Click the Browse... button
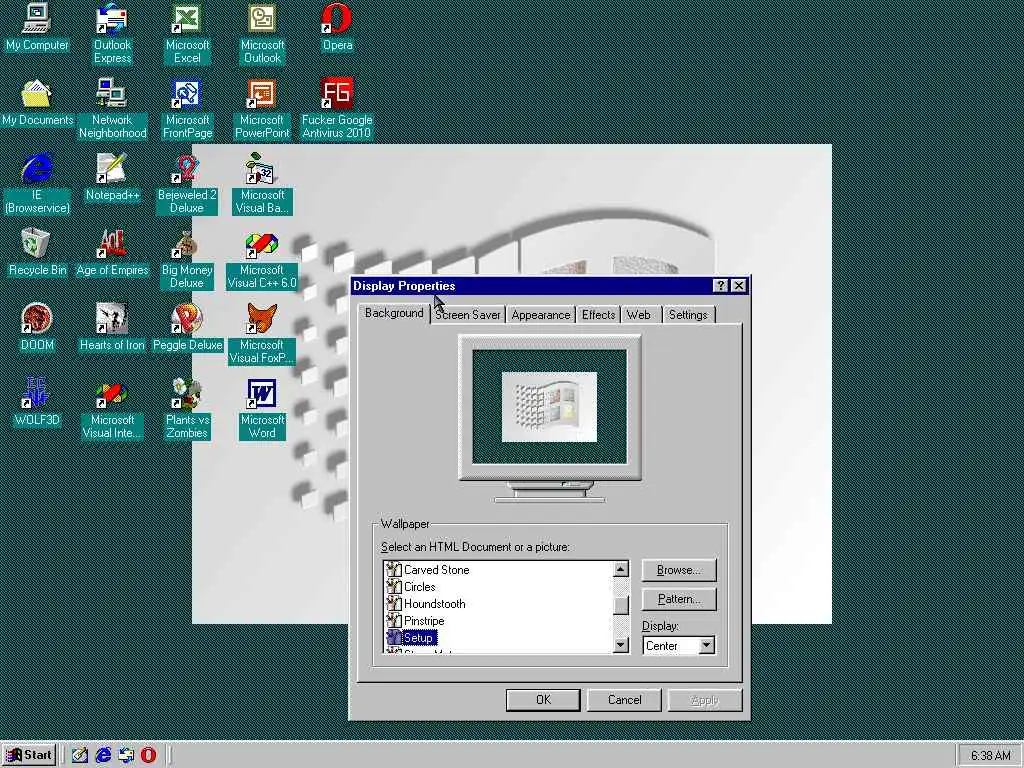Screen dimensions: 1024x768 (679, 570)
